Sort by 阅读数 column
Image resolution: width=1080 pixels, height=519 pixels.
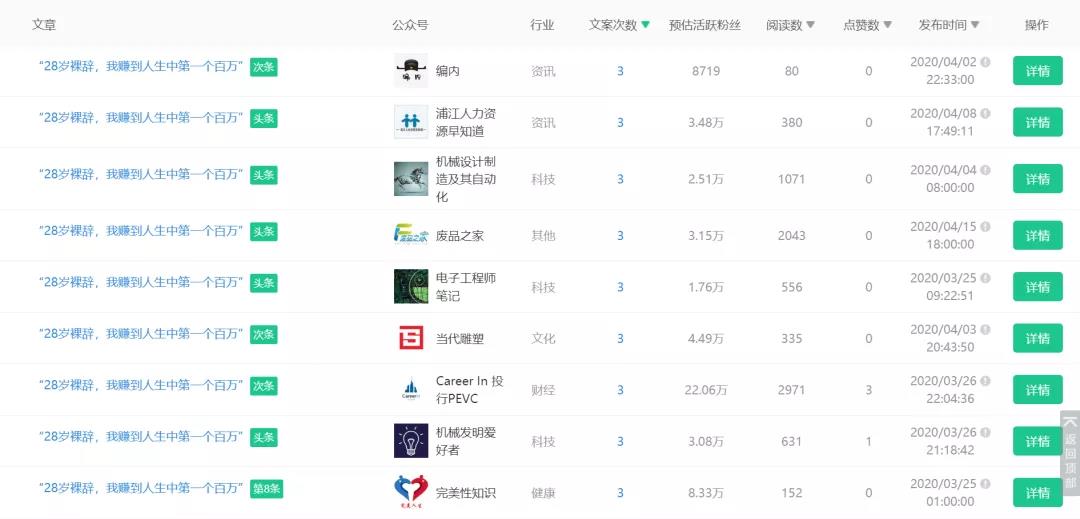810,25
